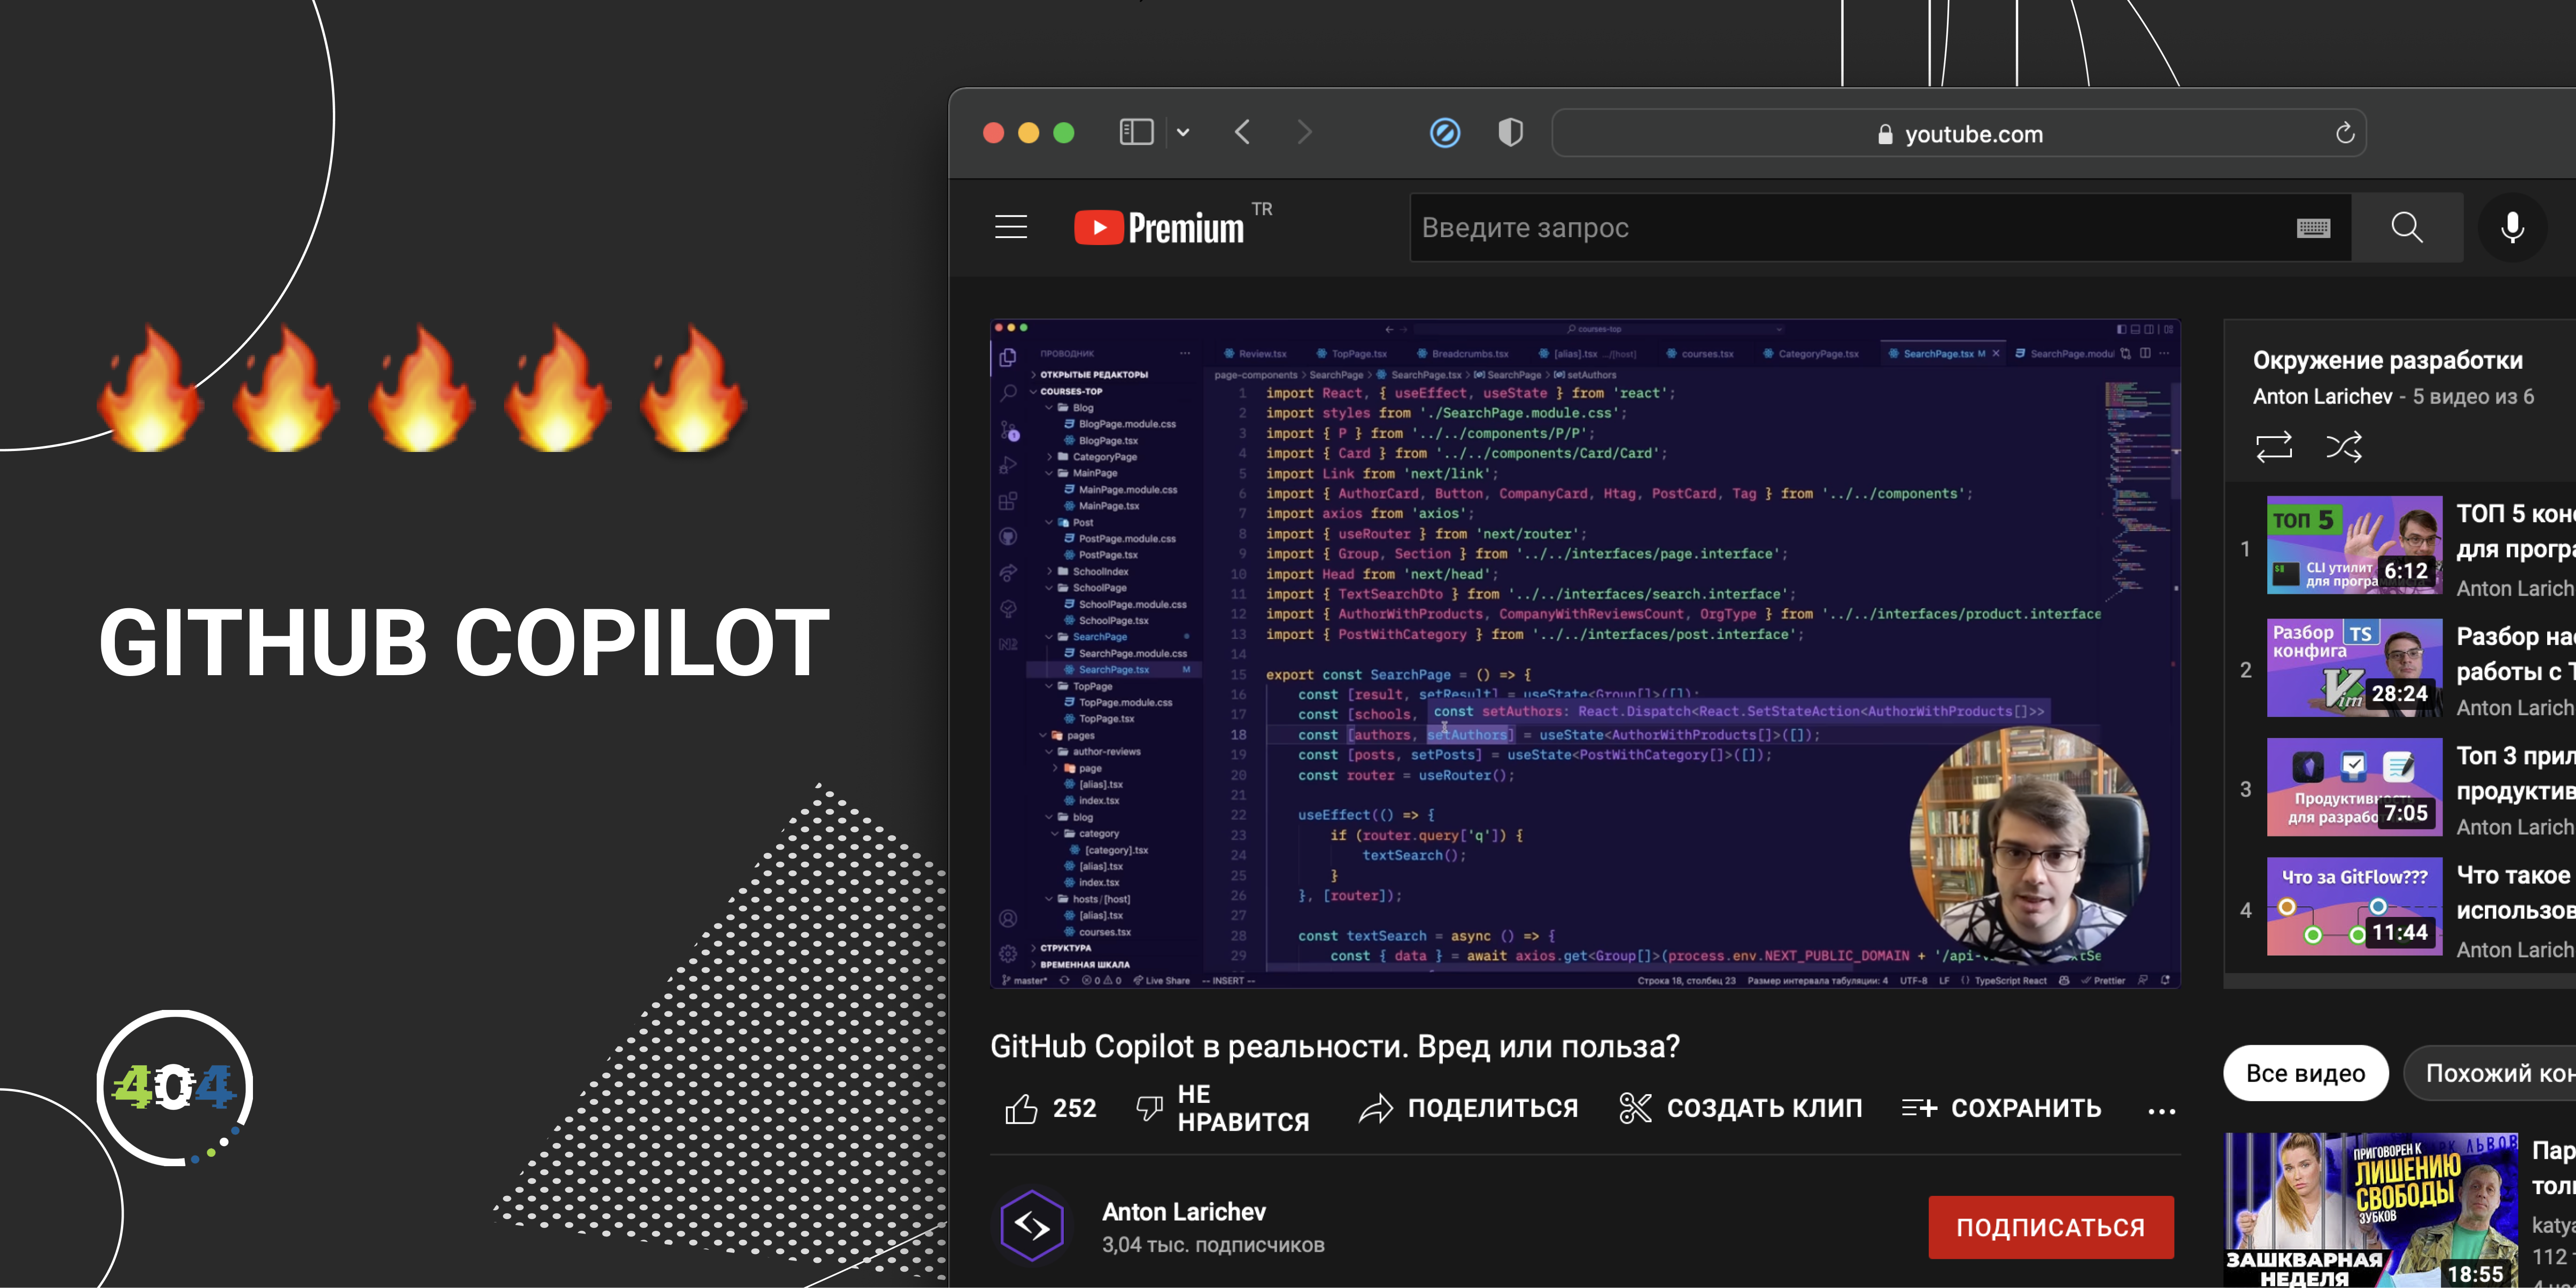This screenshot has width=2576, height=1288.
Task: Click ПОДЕЛИТЬСЯ share button
Action: (x=1468, y=1108)
